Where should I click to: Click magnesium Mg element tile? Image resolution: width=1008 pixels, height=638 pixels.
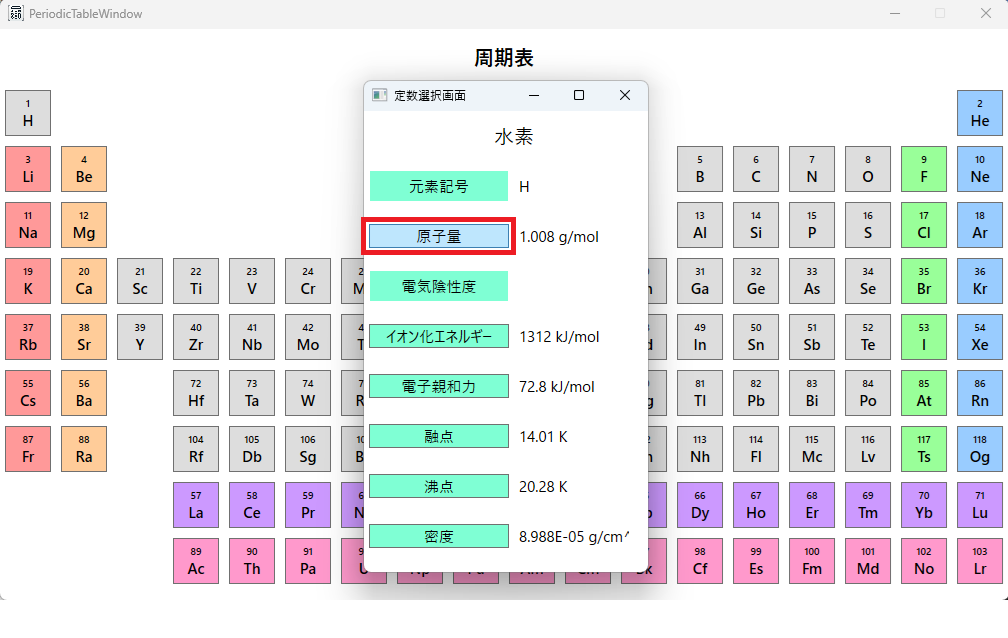pos(84,225)
